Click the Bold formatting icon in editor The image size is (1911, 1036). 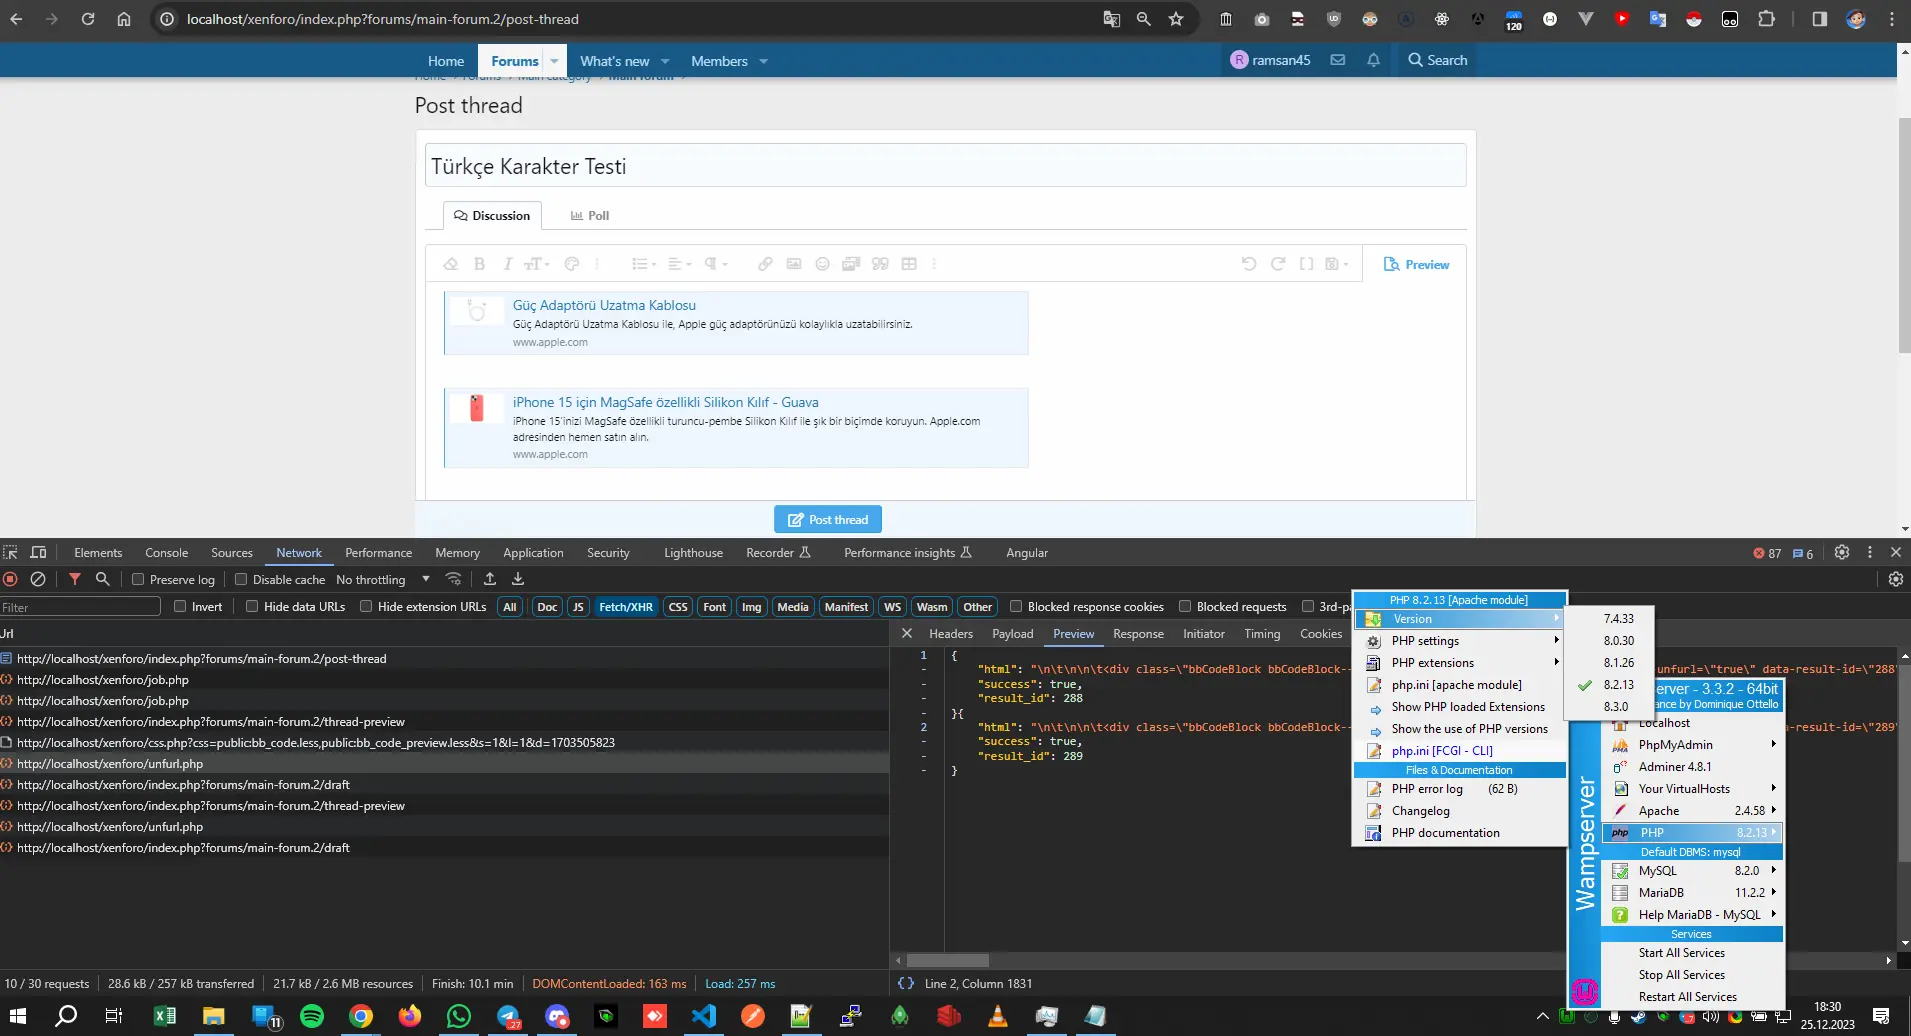tap(479, 264)
